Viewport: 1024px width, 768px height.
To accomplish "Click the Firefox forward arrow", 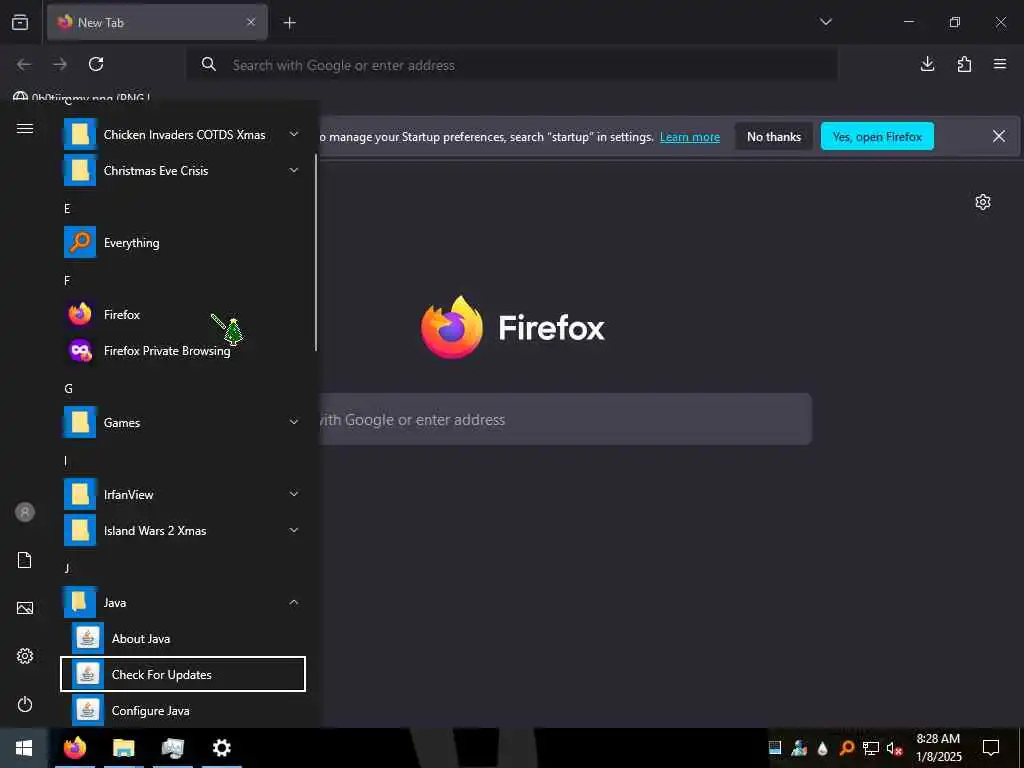I will pos(60,64).
